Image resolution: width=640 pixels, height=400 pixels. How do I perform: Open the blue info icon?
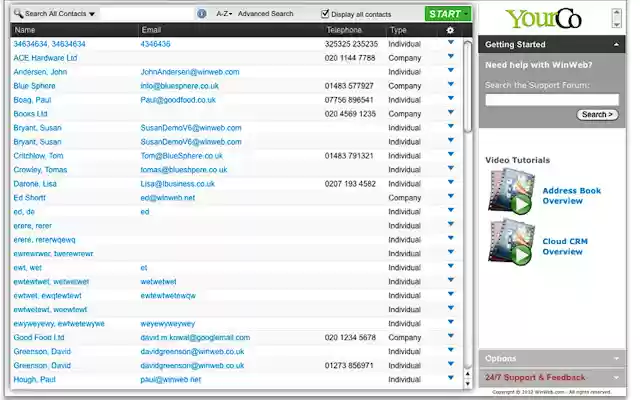[x=202, y=14]
